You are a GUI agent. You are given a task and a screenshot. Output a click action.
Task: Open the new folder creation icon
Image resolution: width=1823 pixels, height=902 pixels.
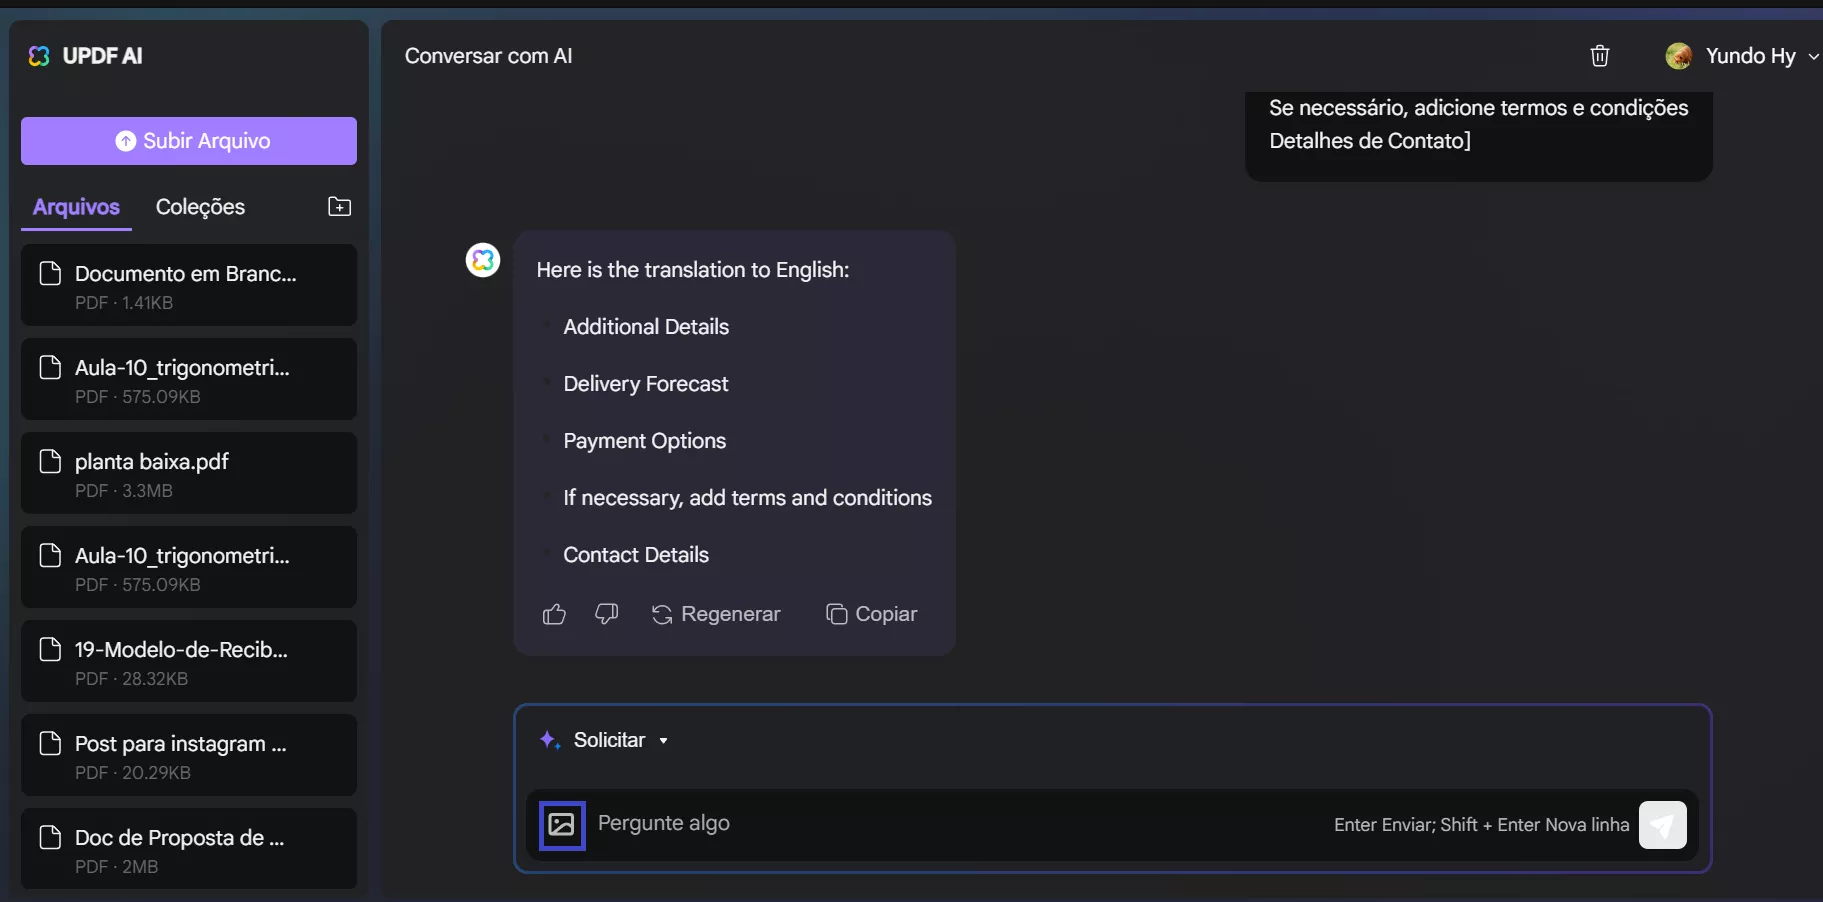340,207
